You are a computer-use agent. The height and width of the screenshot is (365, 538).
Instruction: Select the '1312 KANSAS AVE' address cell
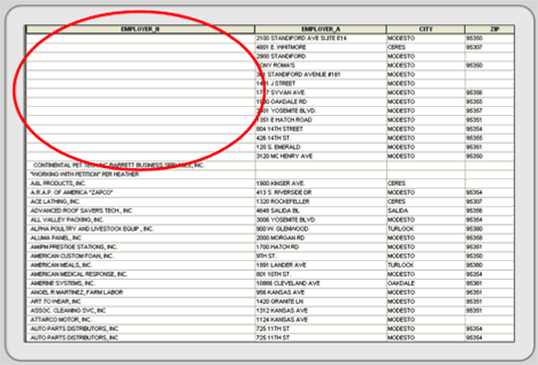coord(320,311)
